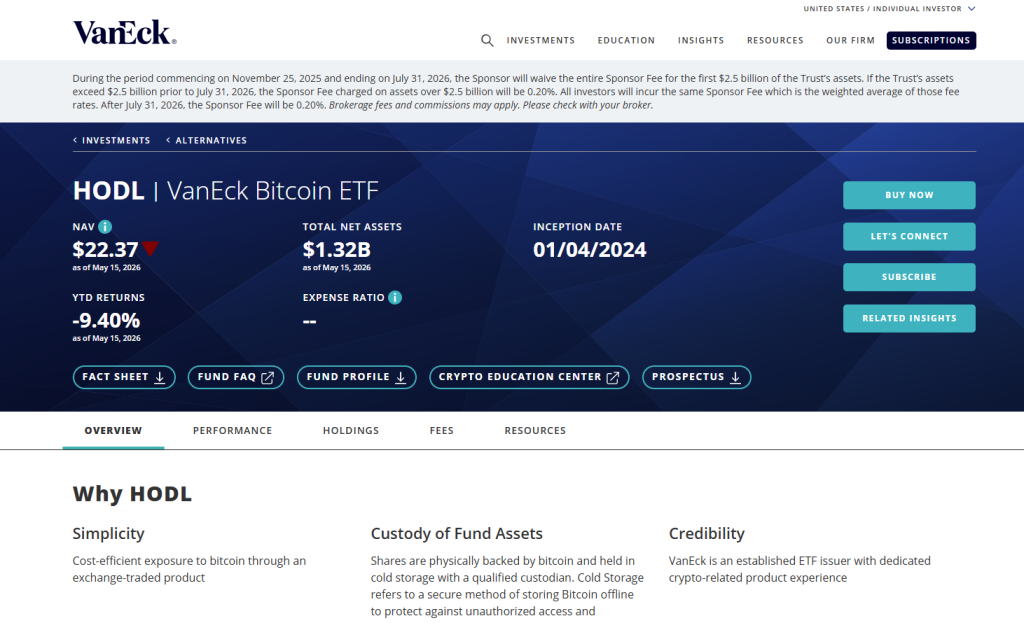This screenshot has height=623, width=1024.
Task: Click the Expense Ratio label
Action: coord(344,298)
